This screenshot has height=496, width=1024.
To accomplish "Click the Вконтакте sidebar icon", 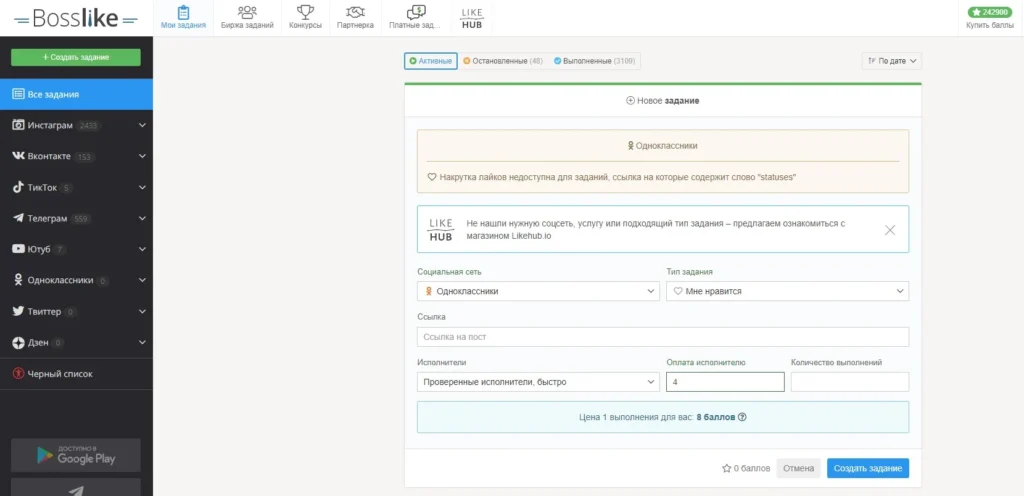I will point(18,157).
